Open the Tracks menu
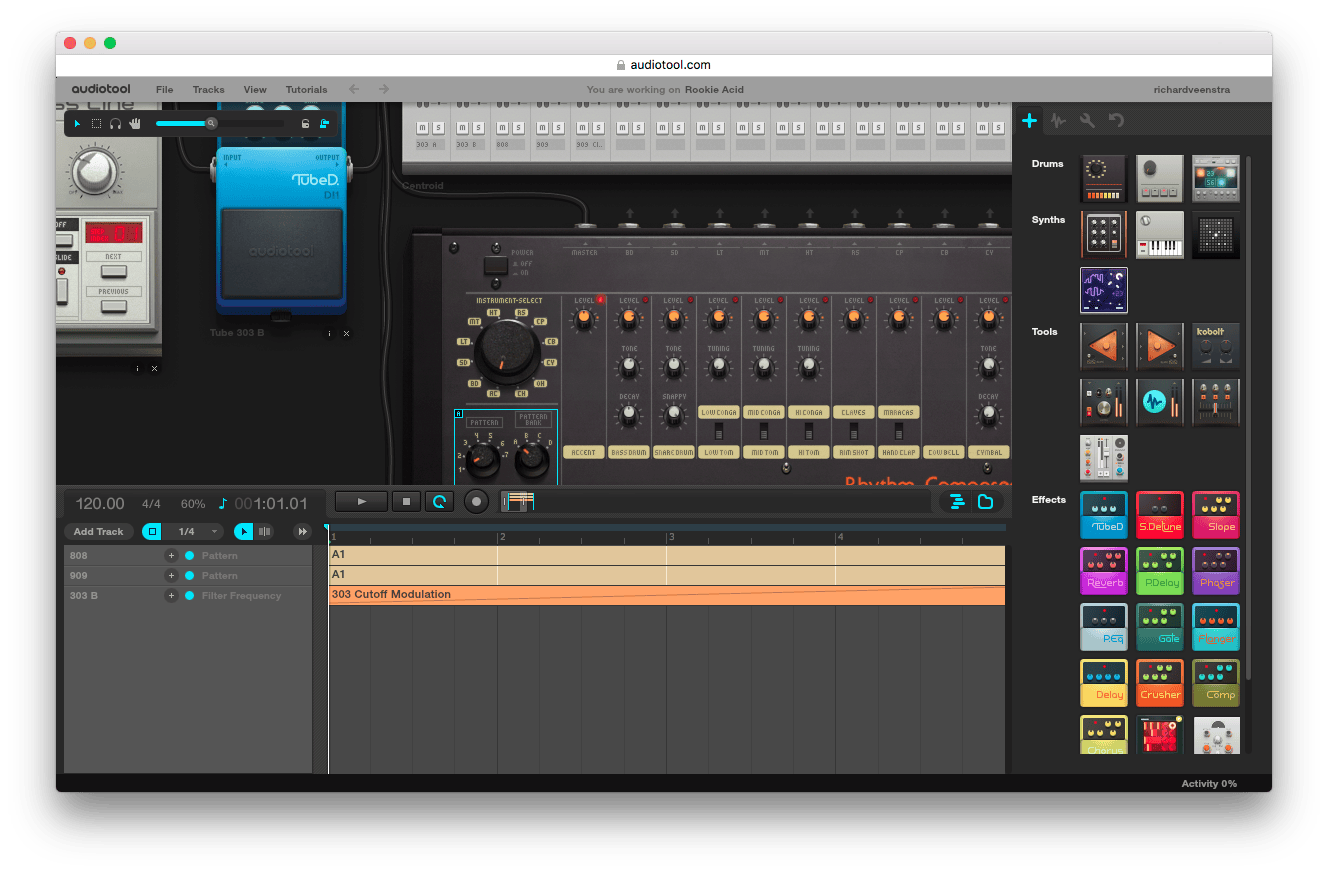Screen dimensions: 1328x872 click(x=208, y=89)
